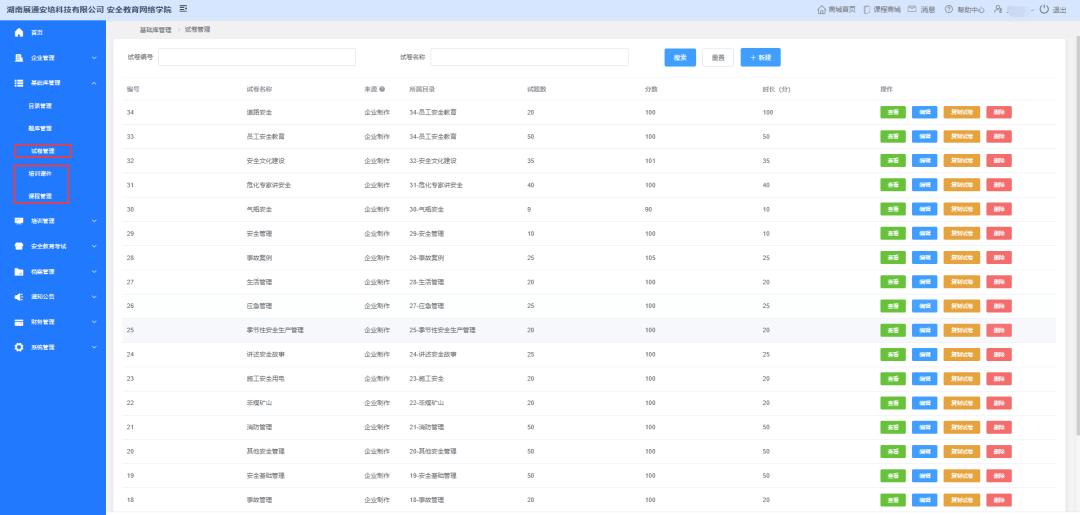Open 课程商城 in the top bar
This screenshot has width=1080, height=515.
(881, 9)
